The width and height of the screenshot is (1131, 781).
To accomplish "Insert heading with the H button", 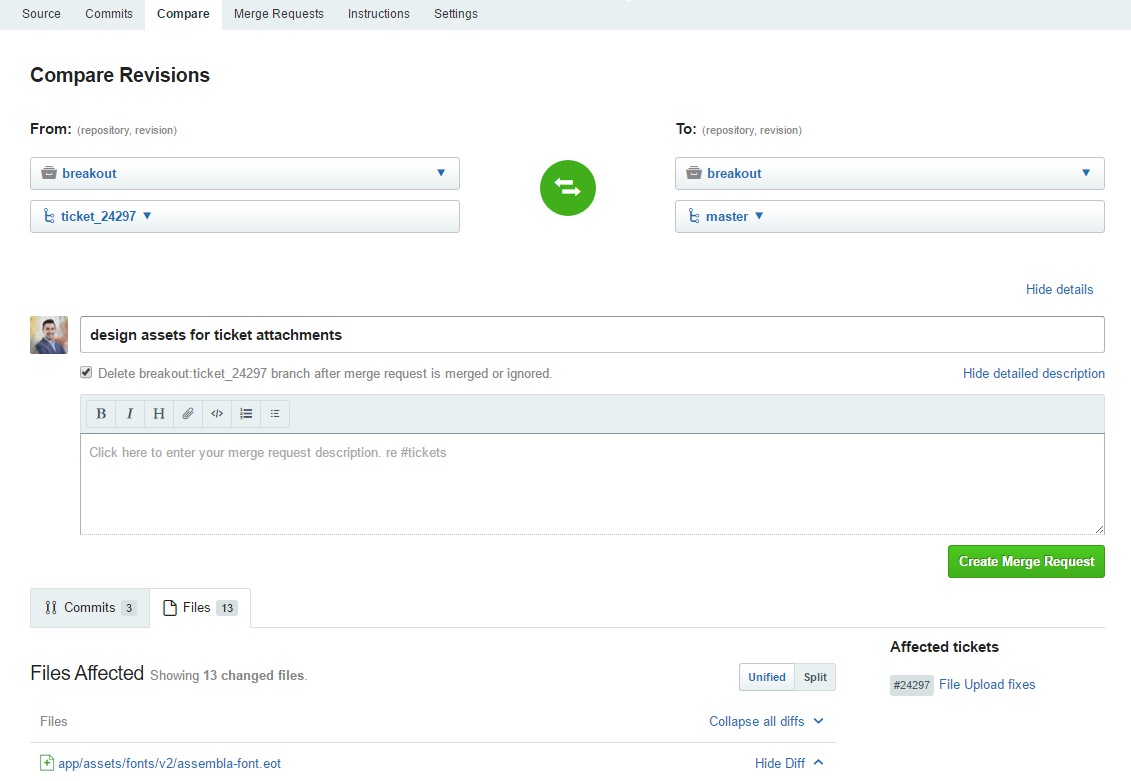I will pyautogui.click(x=159, y=413).
